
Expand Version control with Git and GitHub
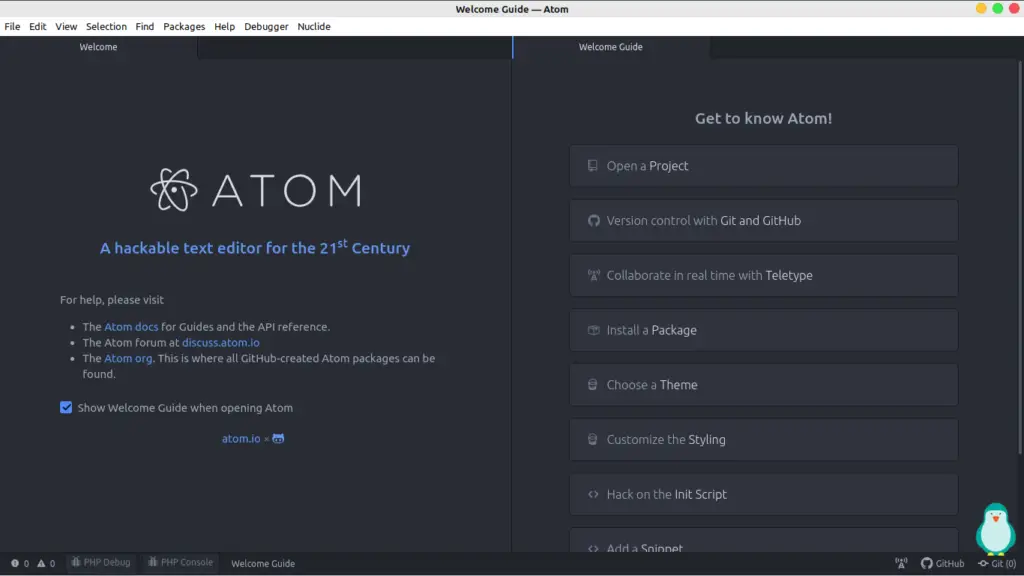[x=763, y=221]
